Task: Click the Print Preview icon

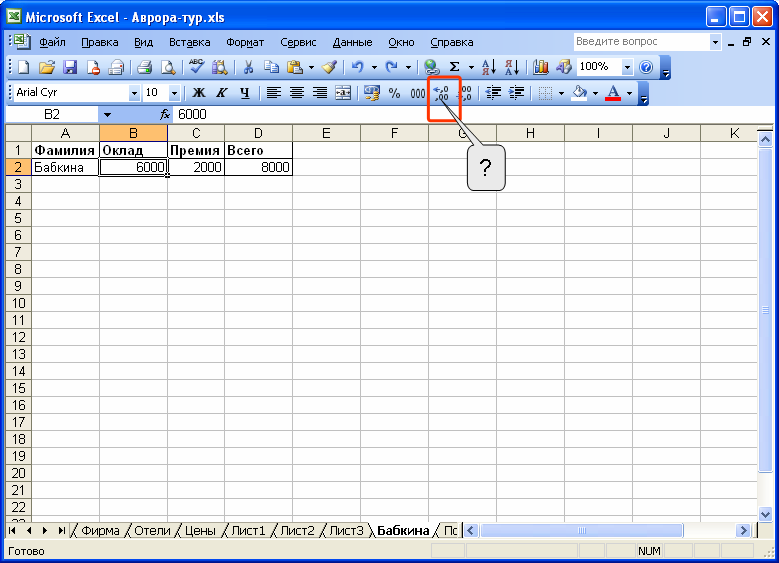Action: click(x=168, y=67)
